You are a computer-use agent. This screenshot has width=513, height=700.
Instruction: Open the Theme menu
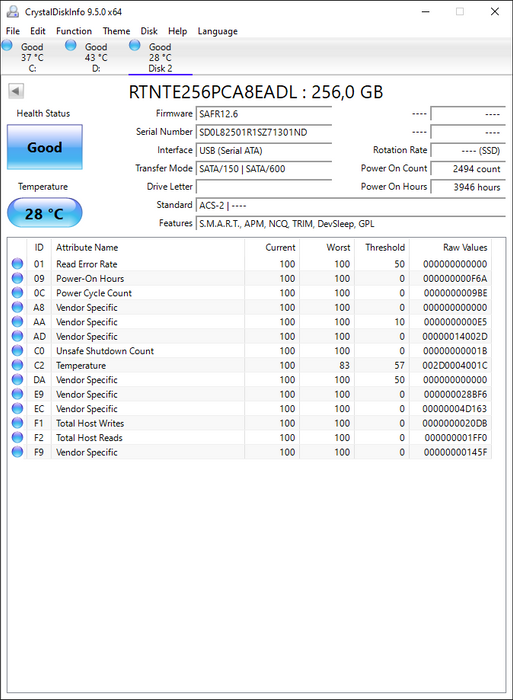tap(116, 31)
